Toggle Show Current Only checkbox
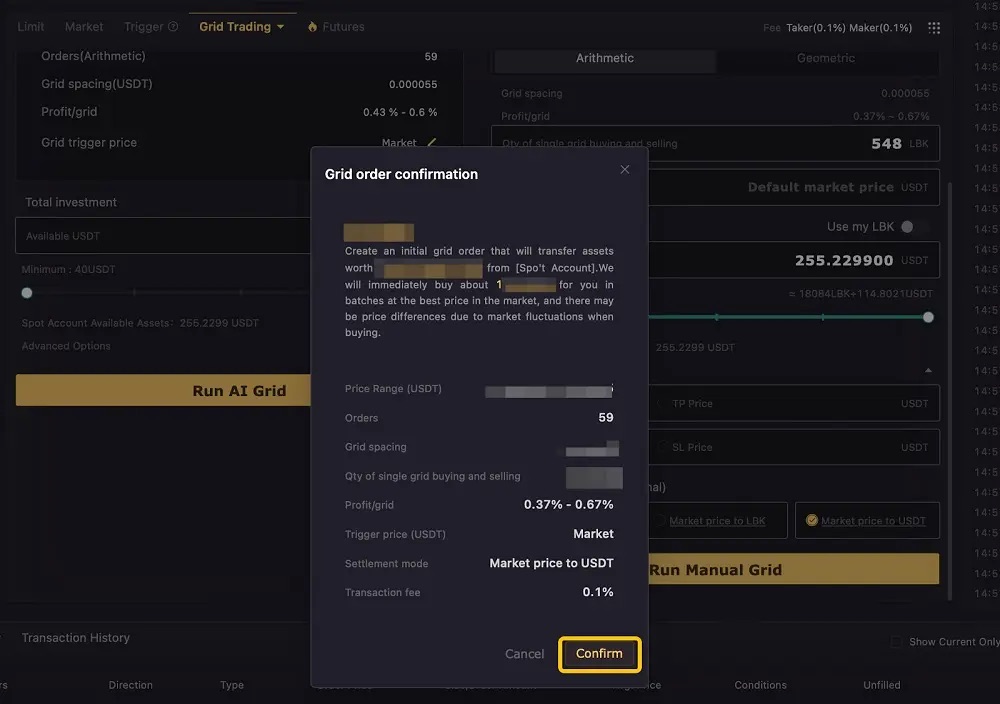This screenshot has width=1000, height=704. tap(896, 642)
